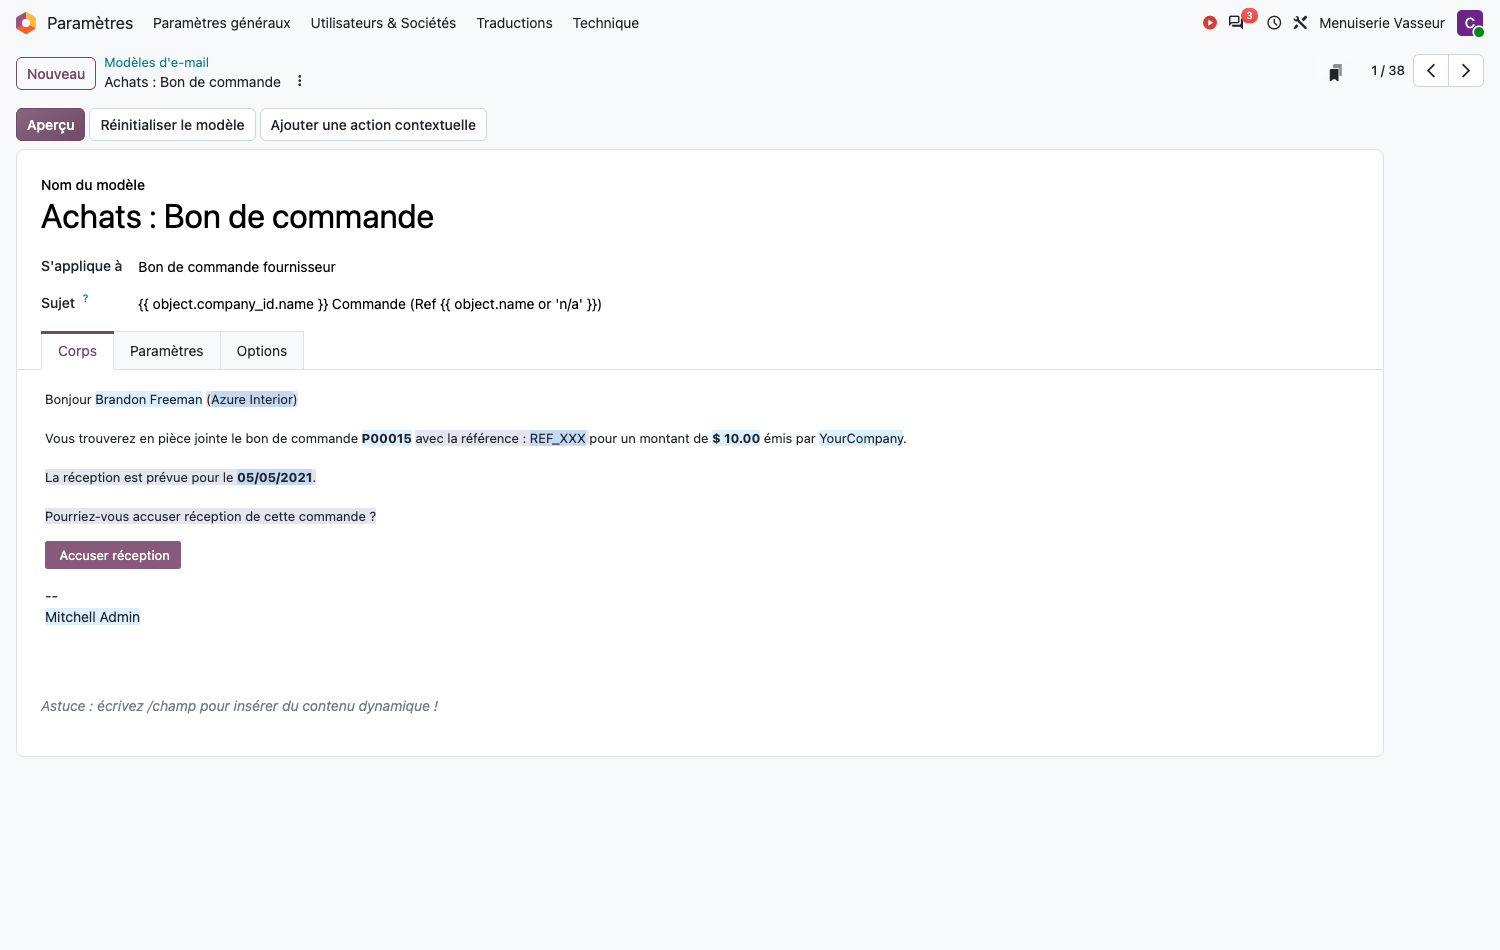
Task: Click the Paramètres app title
Action: pos(90,23)
